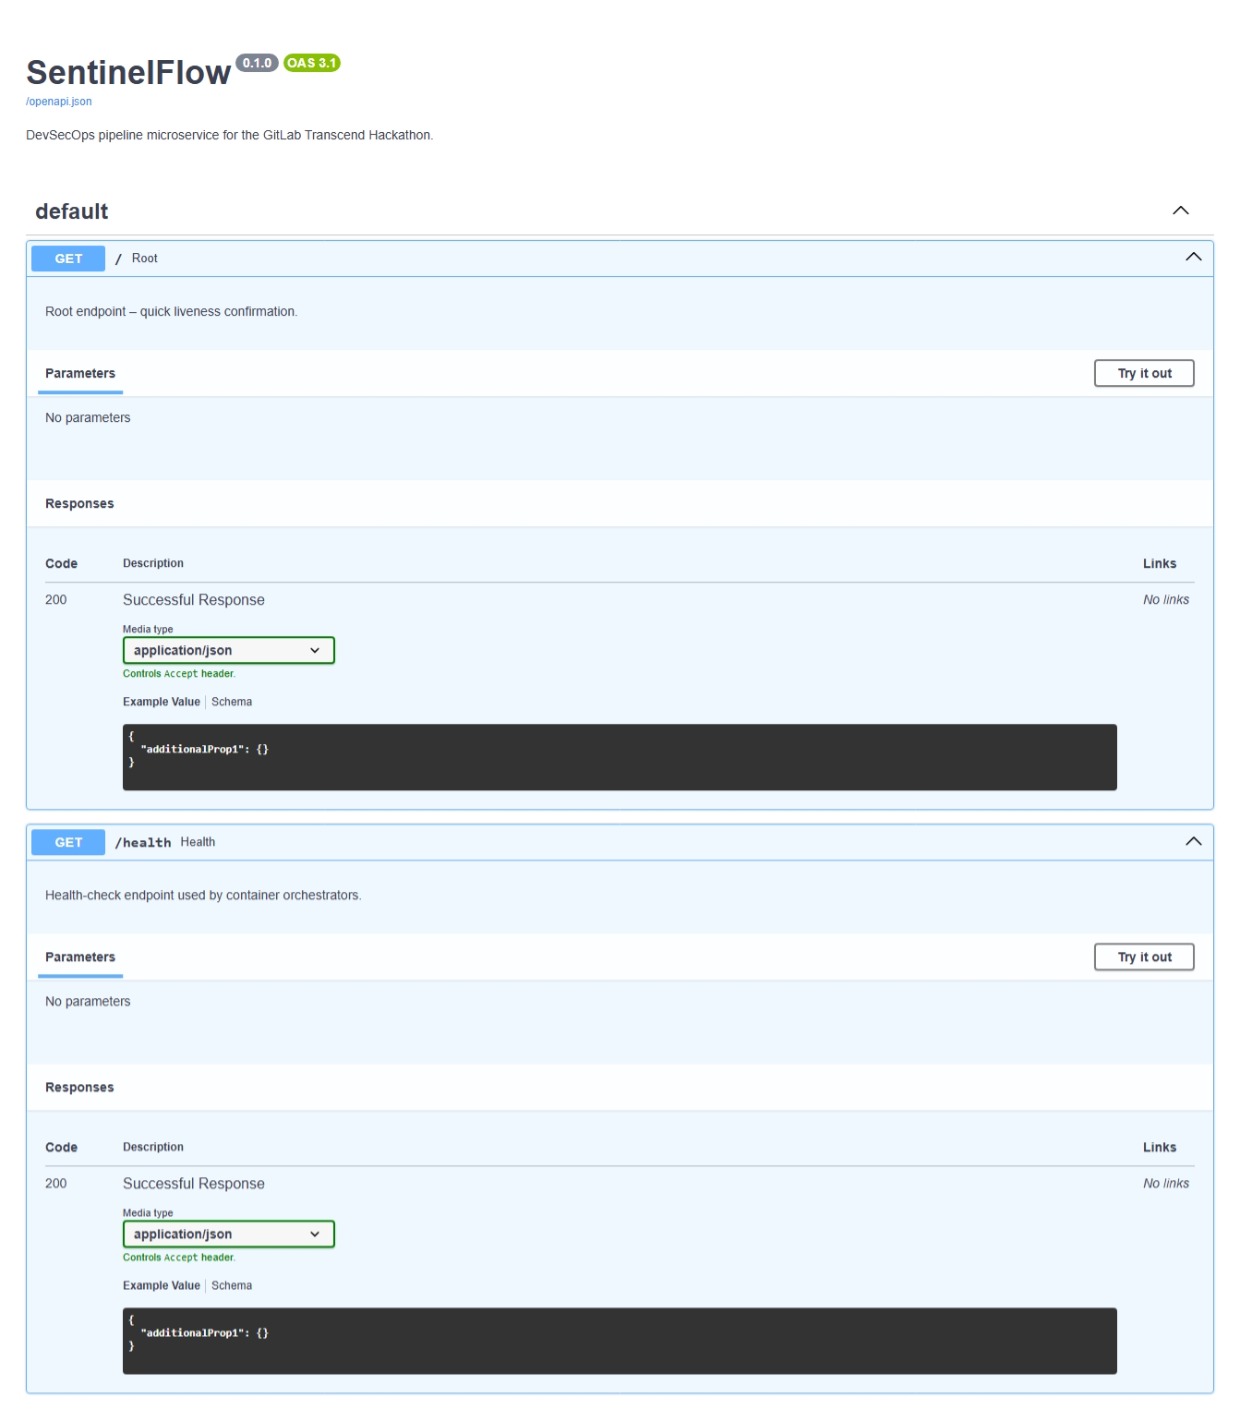This screenshot has width=1240, height=1414.
Task: Click Health response example code block
Action: coord(619,1341)
